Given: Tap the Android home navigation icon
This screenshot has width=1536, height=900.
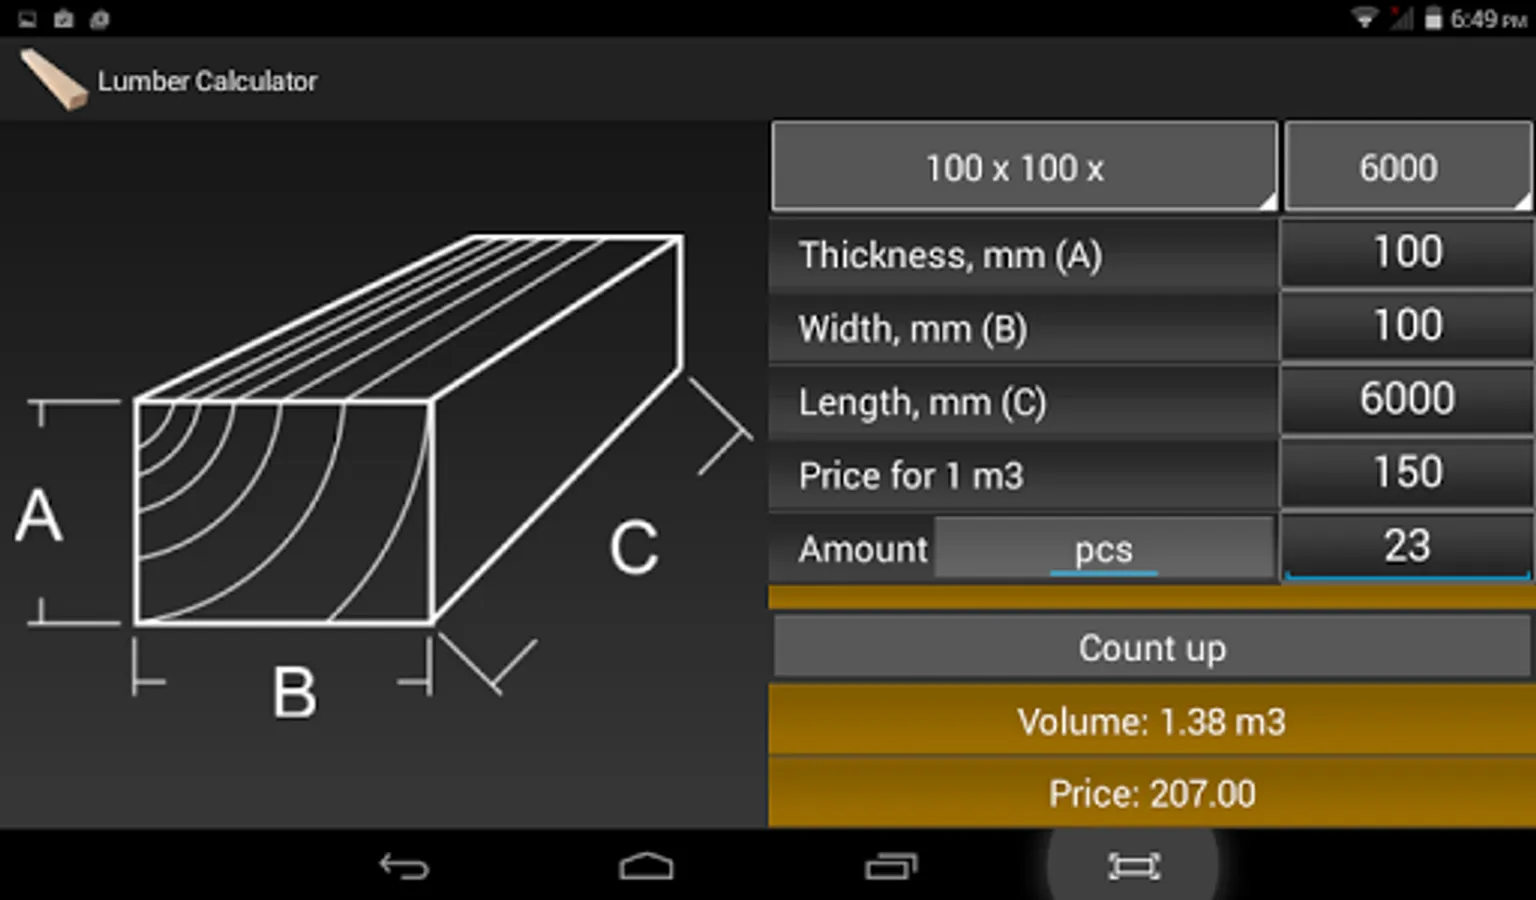Looking at the screenshot, I should (646, 866).
